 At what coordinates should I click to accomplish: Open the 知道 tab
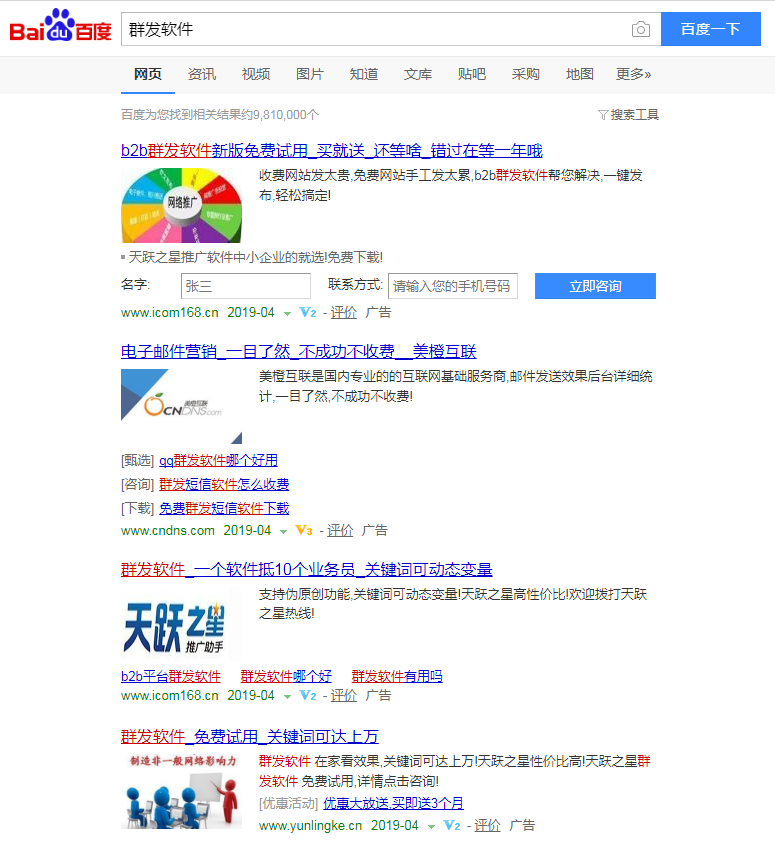[364, 74]
